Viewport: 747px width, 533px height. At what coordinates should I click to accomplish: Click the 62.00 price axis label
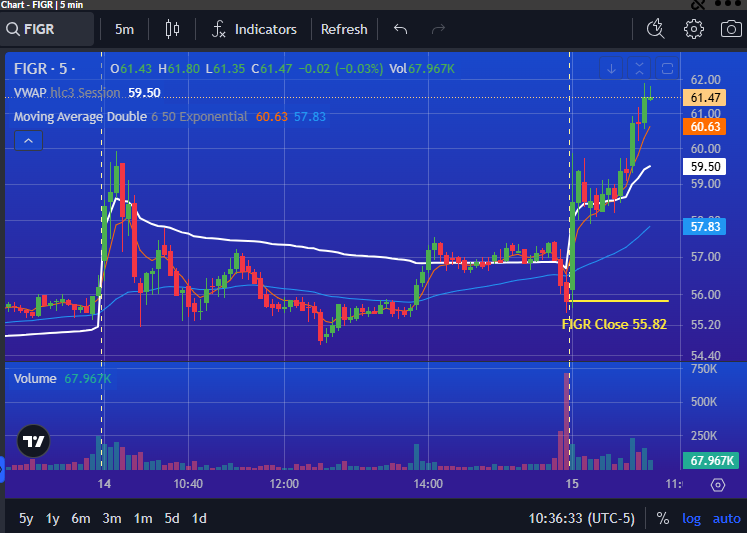[x=706, y=80]
